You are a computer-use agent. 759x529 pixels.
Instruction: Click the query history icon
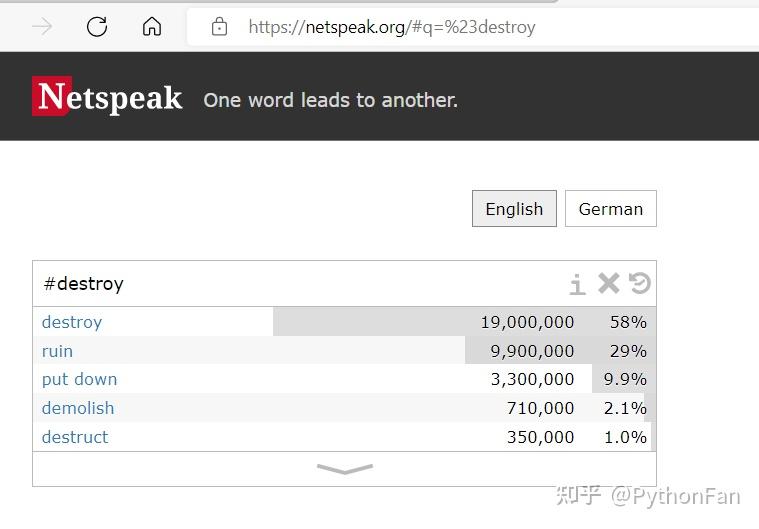pyautogui.click(x=640, y=284)
